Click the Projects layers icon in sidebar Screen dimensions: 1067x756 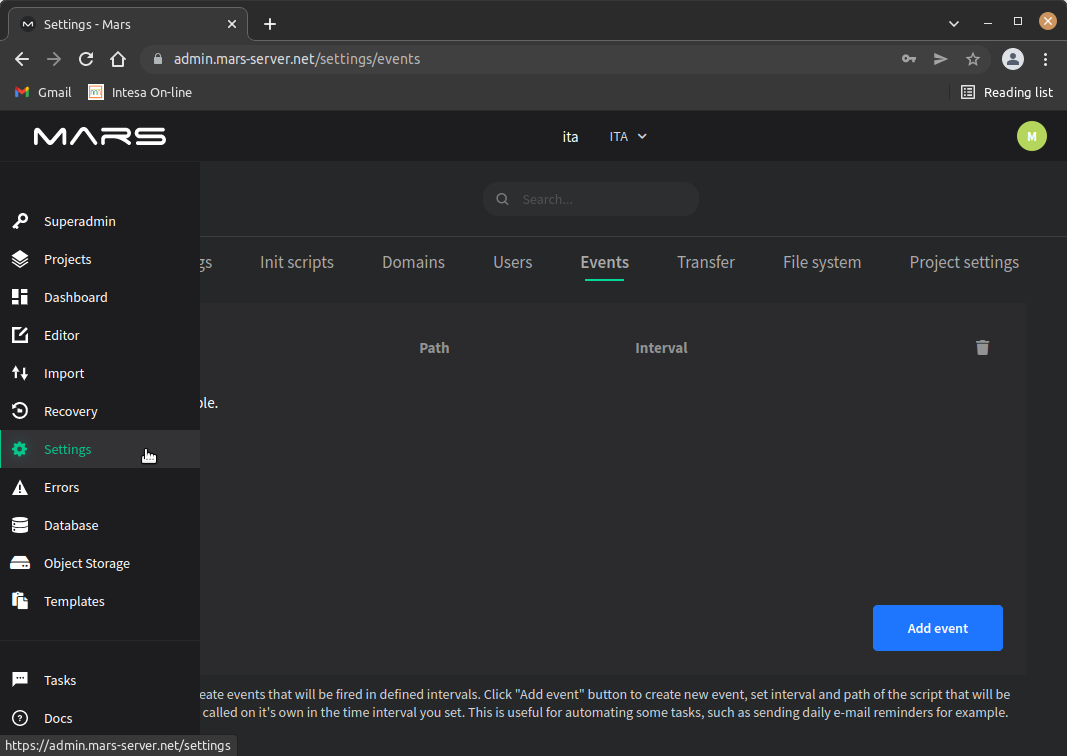click(20, 259)
